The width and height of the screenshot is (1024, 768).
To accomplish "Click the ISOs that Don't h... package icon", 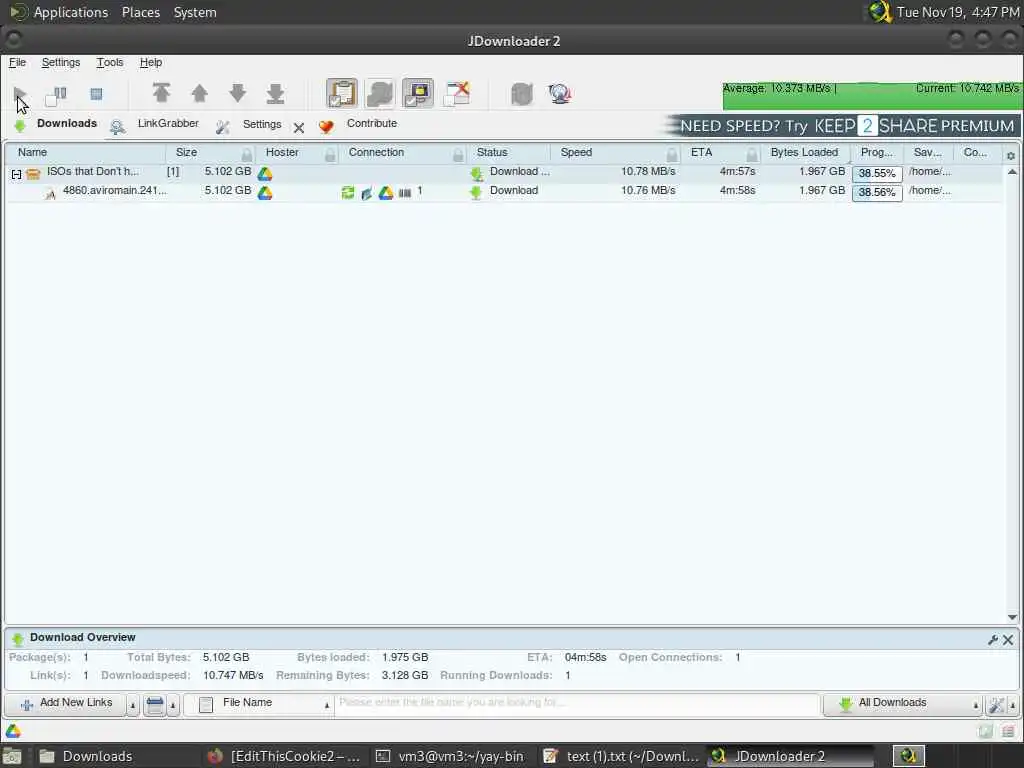I will pyautogui.click(x=33, y=174).
